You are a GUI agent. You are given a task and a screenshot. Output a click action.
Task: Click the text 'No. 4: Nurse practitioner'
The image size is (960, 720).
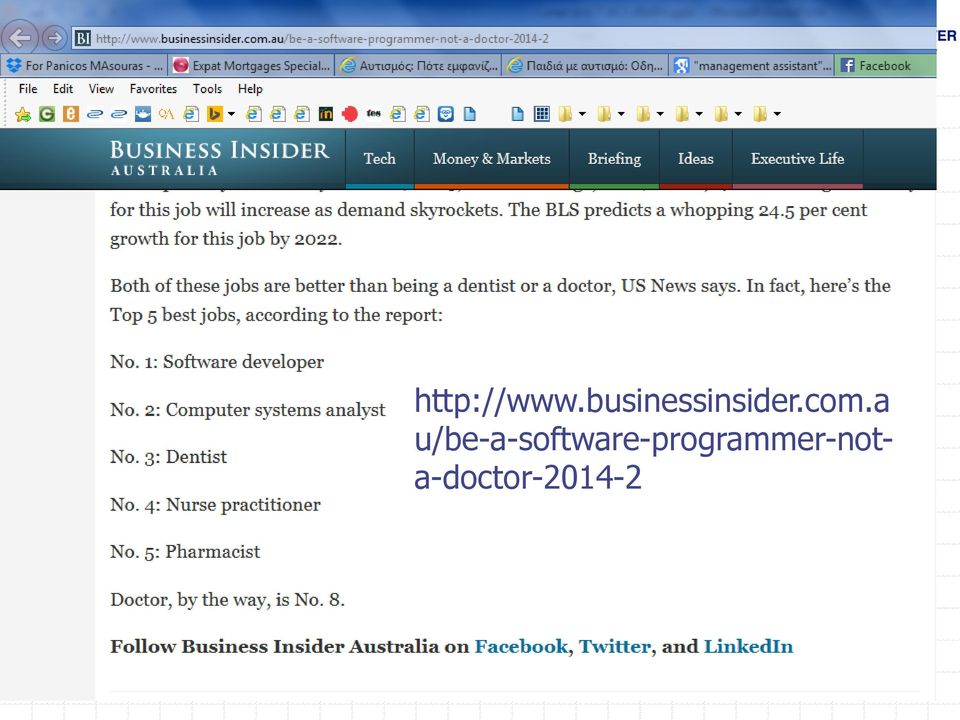point(215,504)
